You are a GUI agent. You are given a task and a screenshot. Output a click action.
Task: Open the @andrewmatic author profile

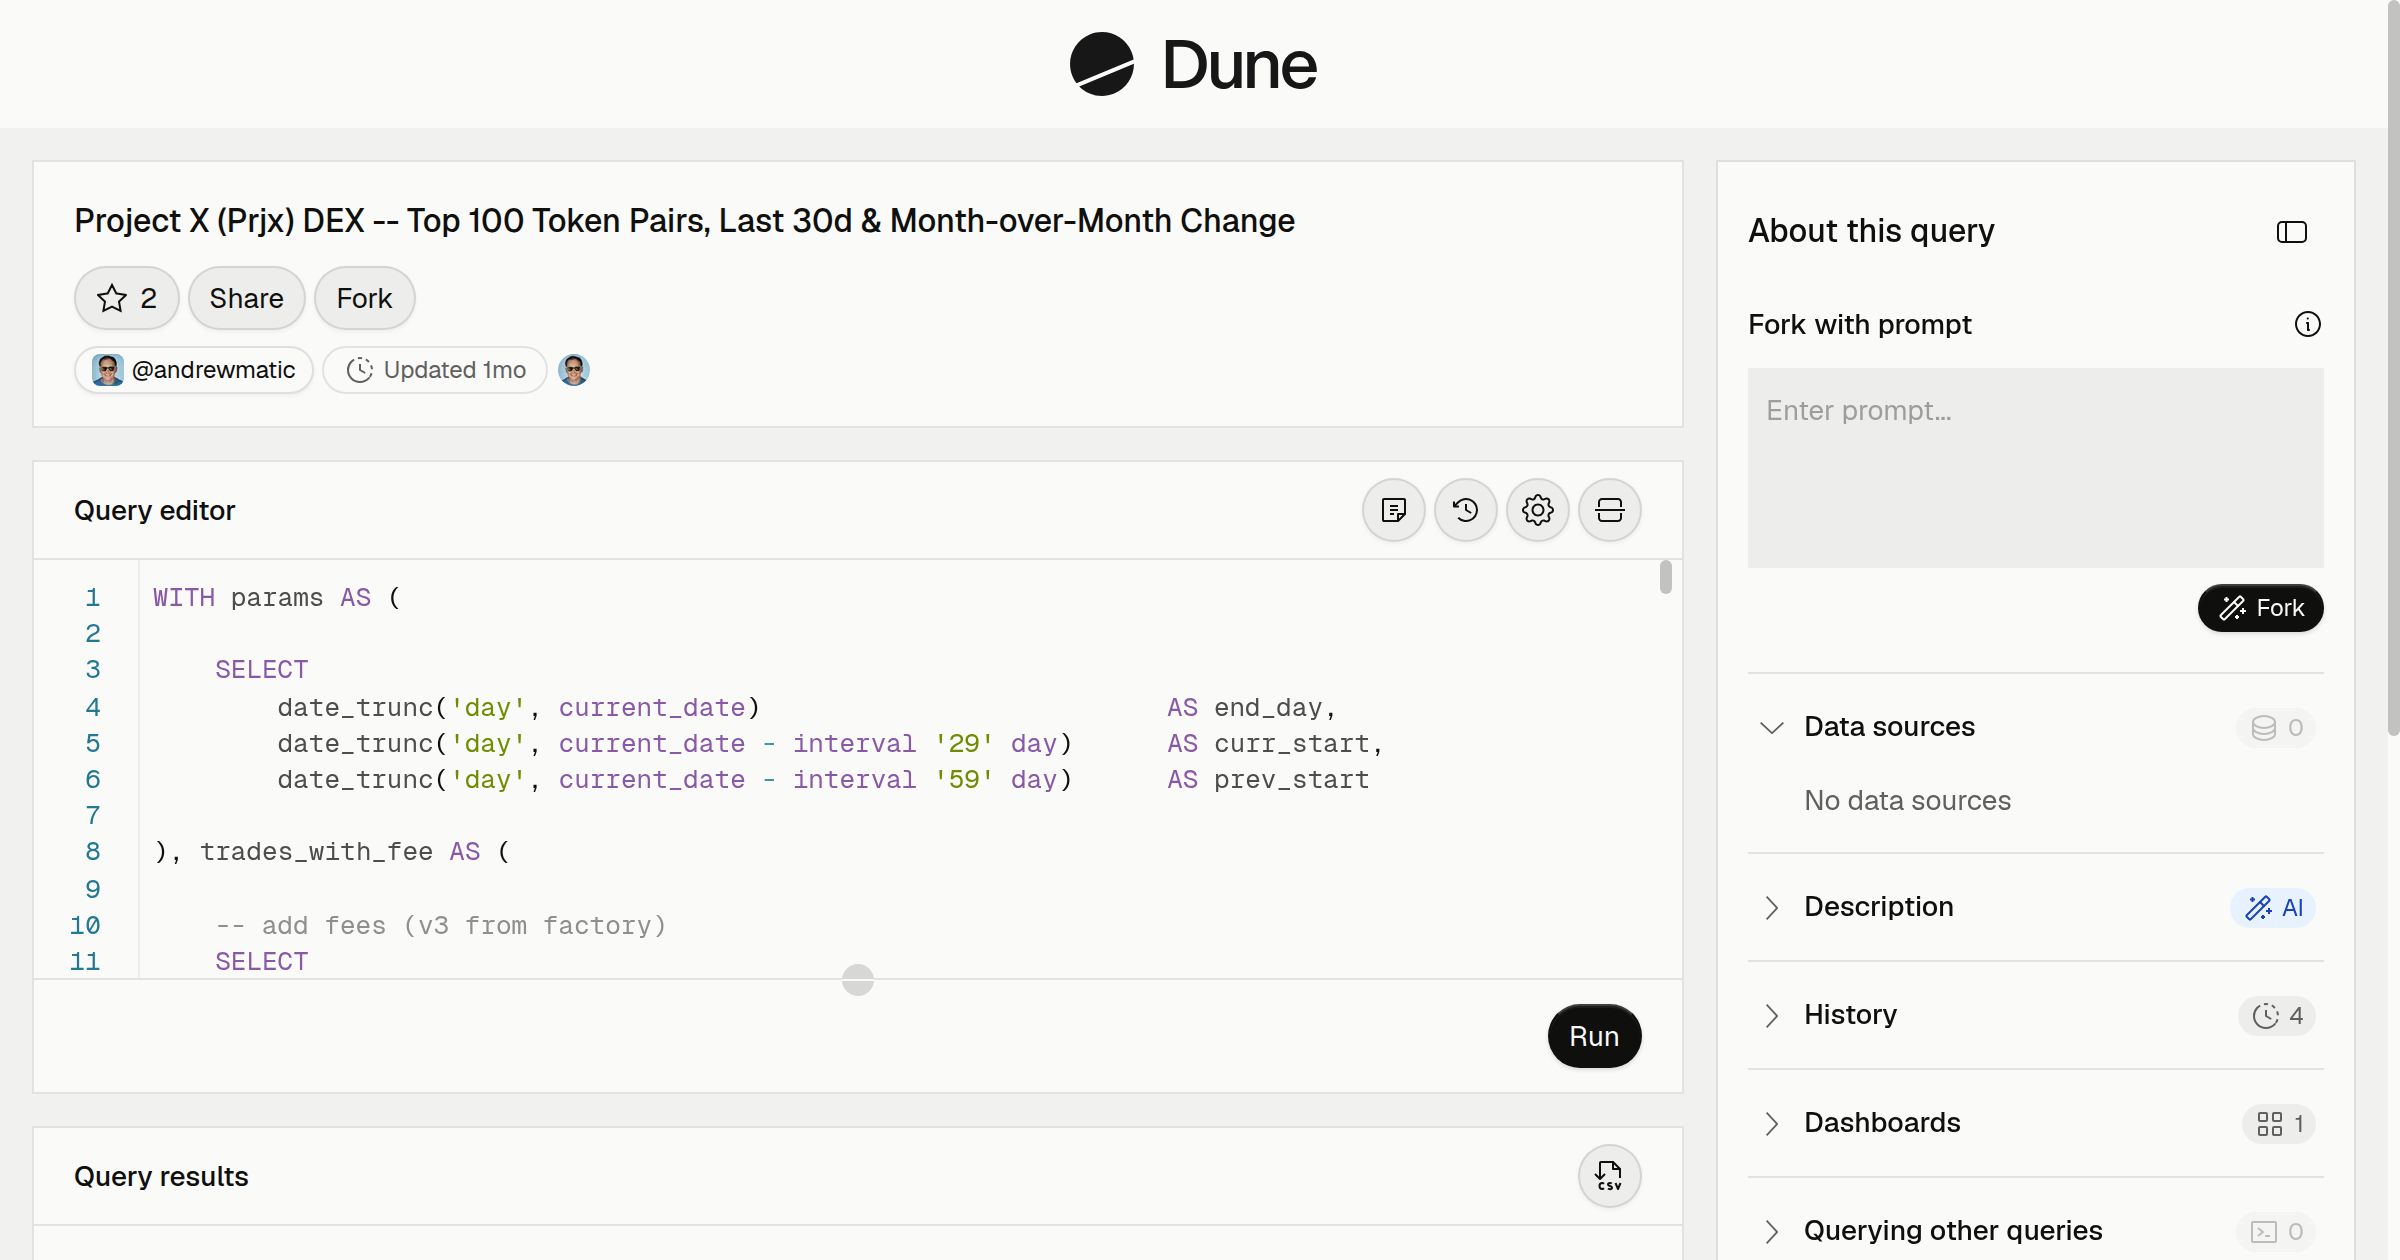point(194,370)
